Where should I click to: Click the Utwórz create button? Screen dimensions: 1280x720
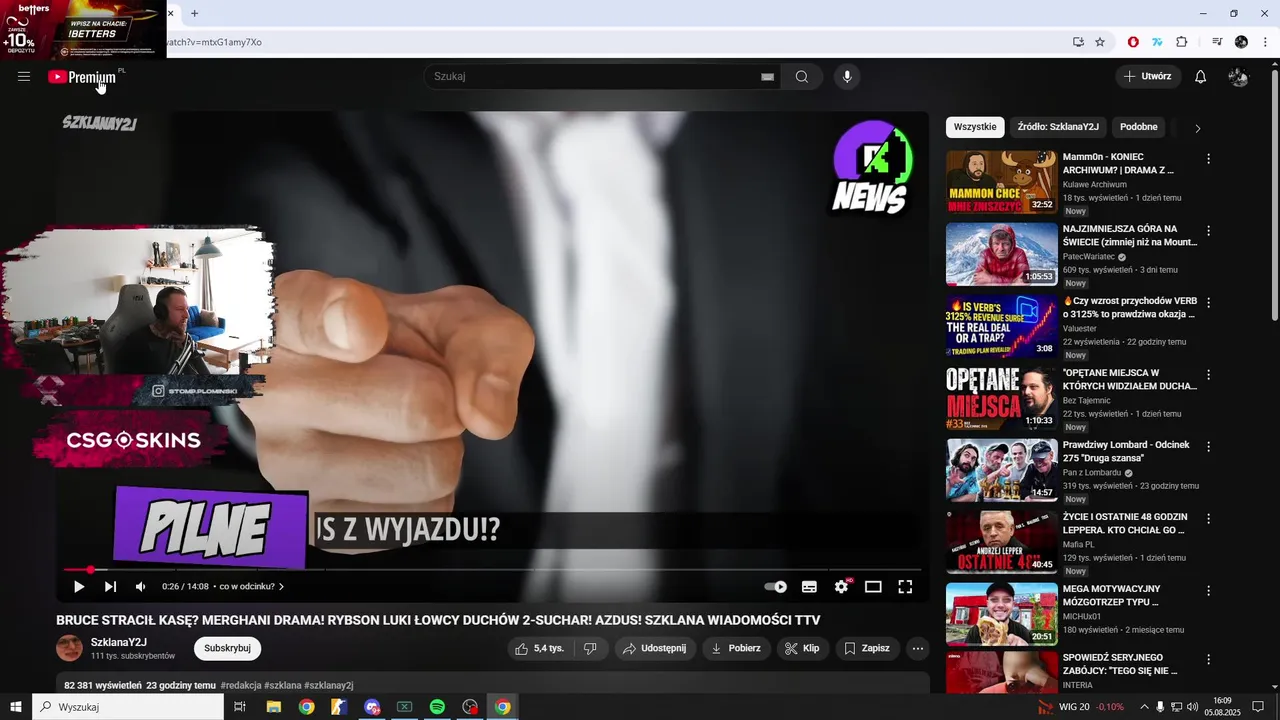point(1147,77)
